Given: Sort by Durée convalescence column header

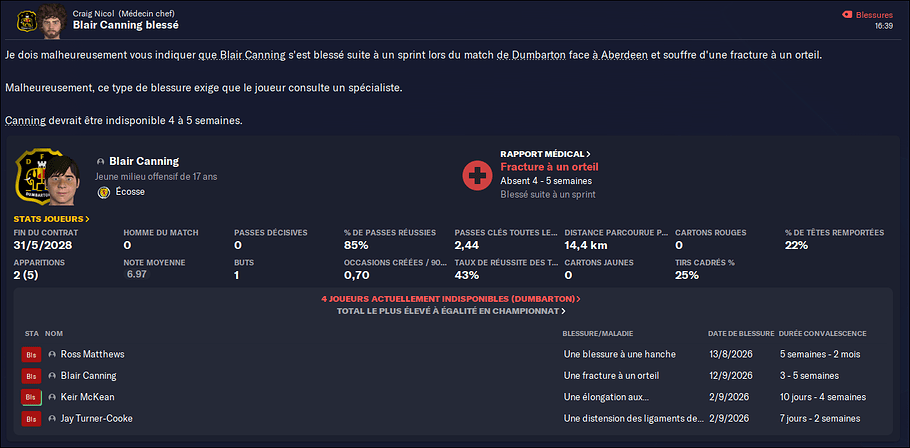Looking at the screenshot, I should pyautogui.click(x=822, y=334).
